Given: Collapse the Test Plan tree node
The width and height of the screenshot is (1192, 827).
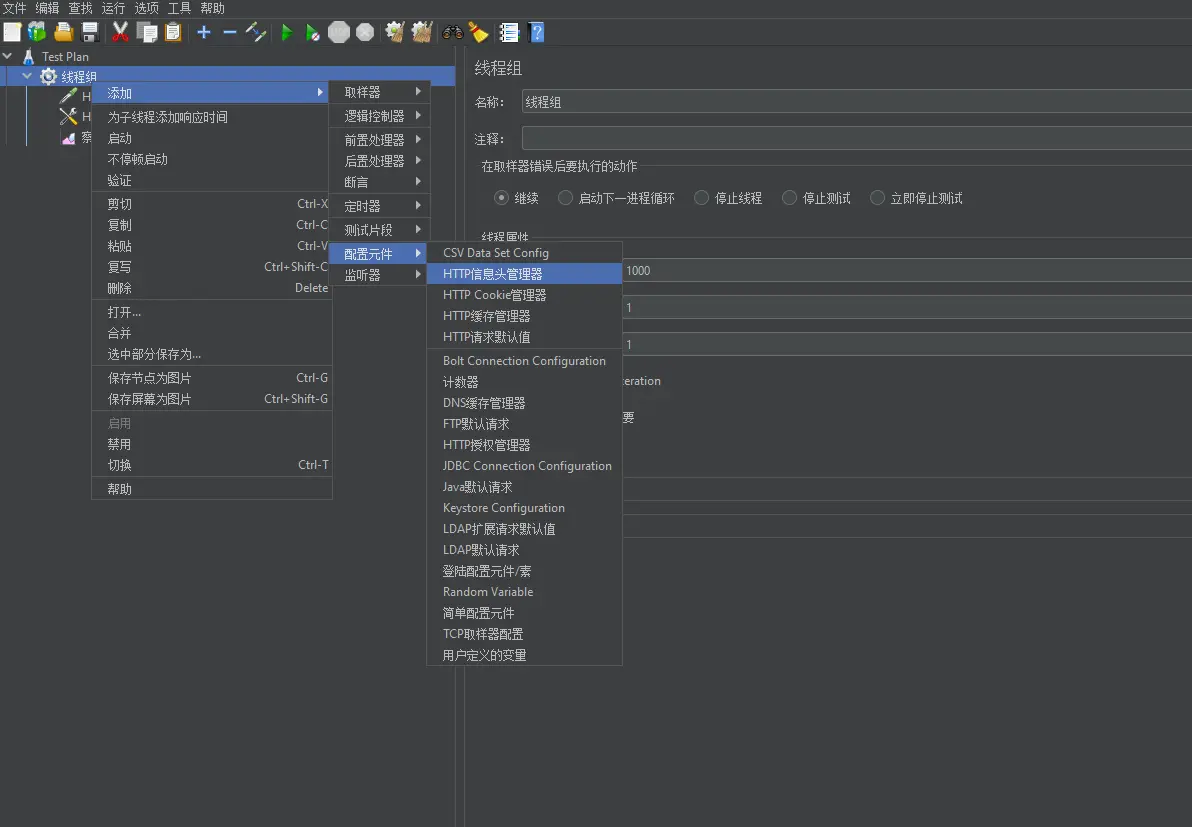Looking at the screenshot, I should [9, 57].
